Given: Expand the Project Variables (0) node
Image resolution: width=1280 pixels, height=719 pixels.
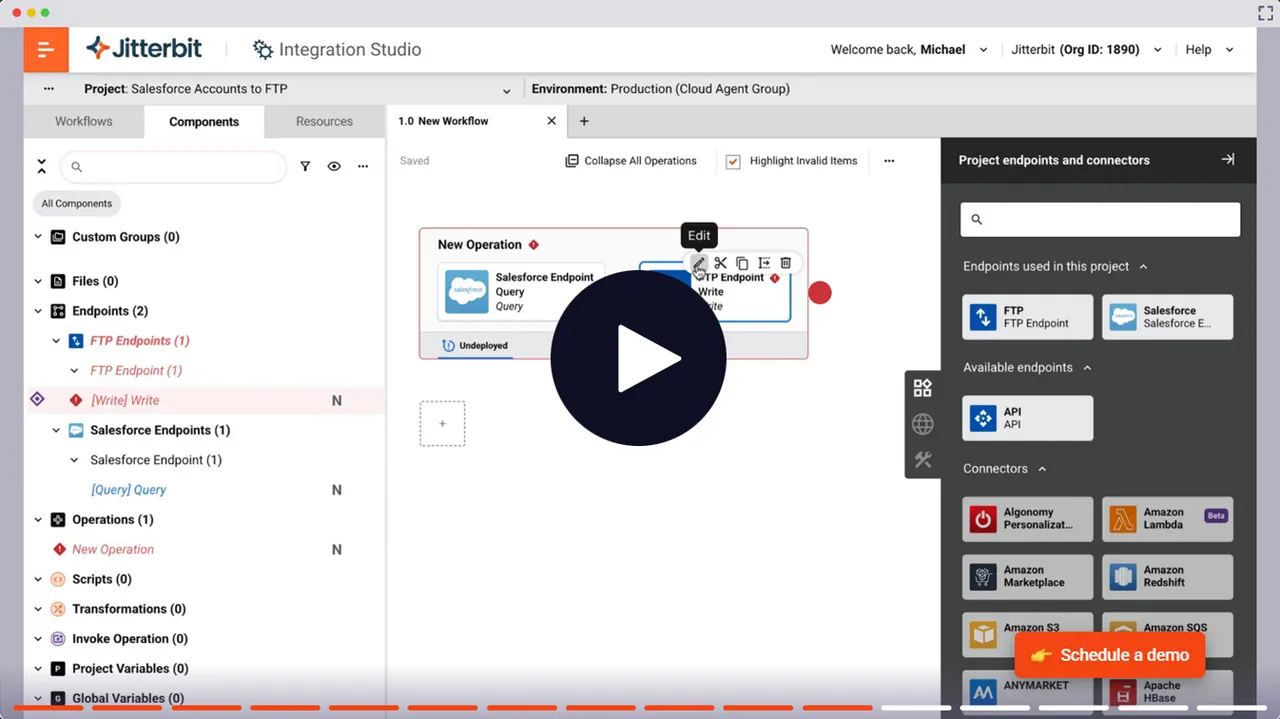Looking at the screenshot, I should [x=38, y=669].
